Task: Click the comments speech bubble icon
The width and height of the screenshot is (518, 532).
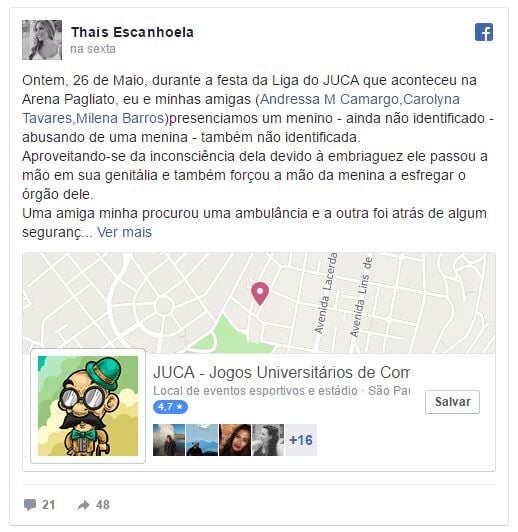Action: (30, 505)
